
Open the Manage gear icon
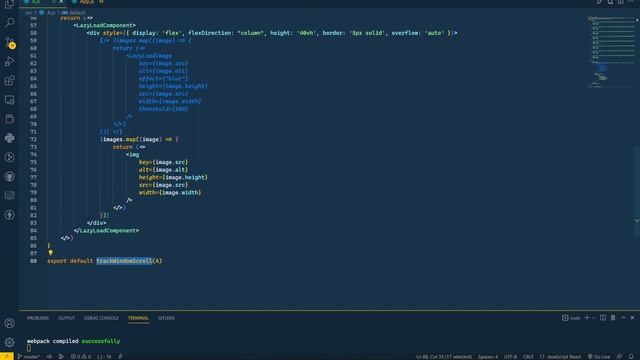[9, 342]
